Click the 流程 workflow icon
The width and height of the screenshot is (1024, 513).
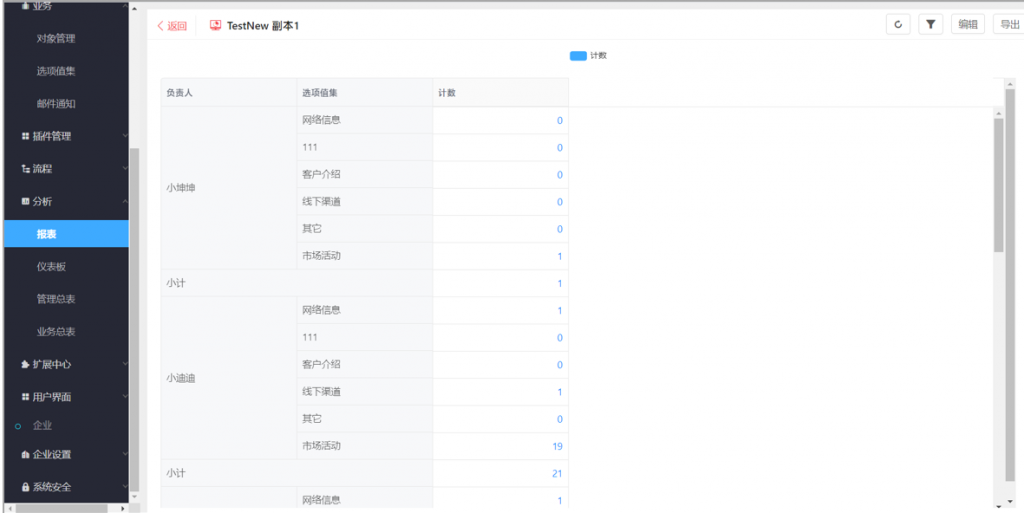pyautogui.click(x=26, y=169)
